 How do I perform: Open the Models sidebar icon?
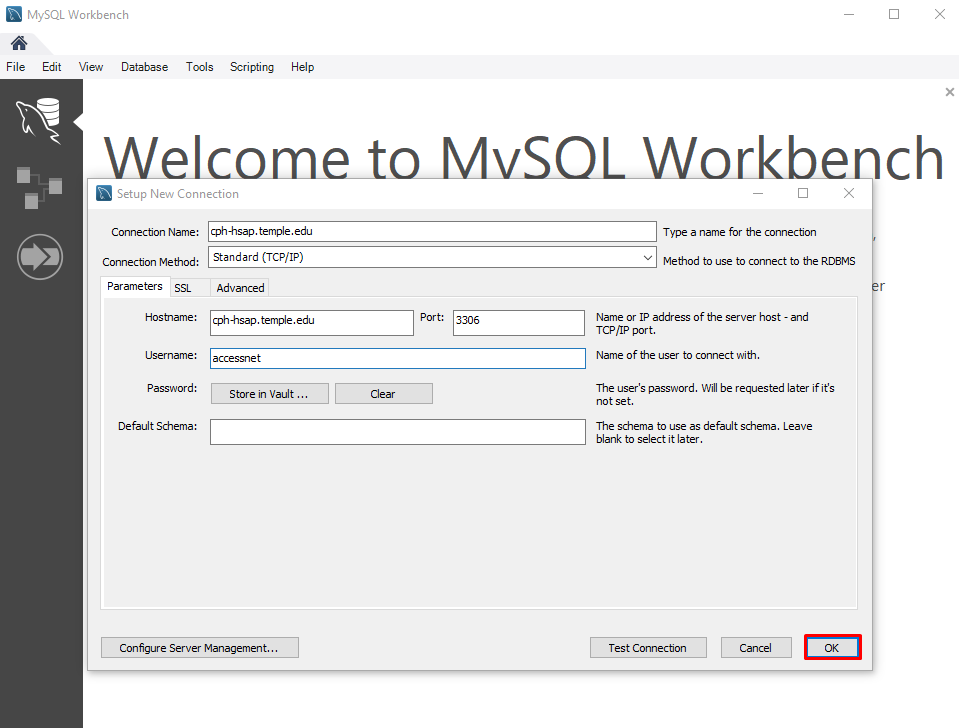tap(39, 188)
